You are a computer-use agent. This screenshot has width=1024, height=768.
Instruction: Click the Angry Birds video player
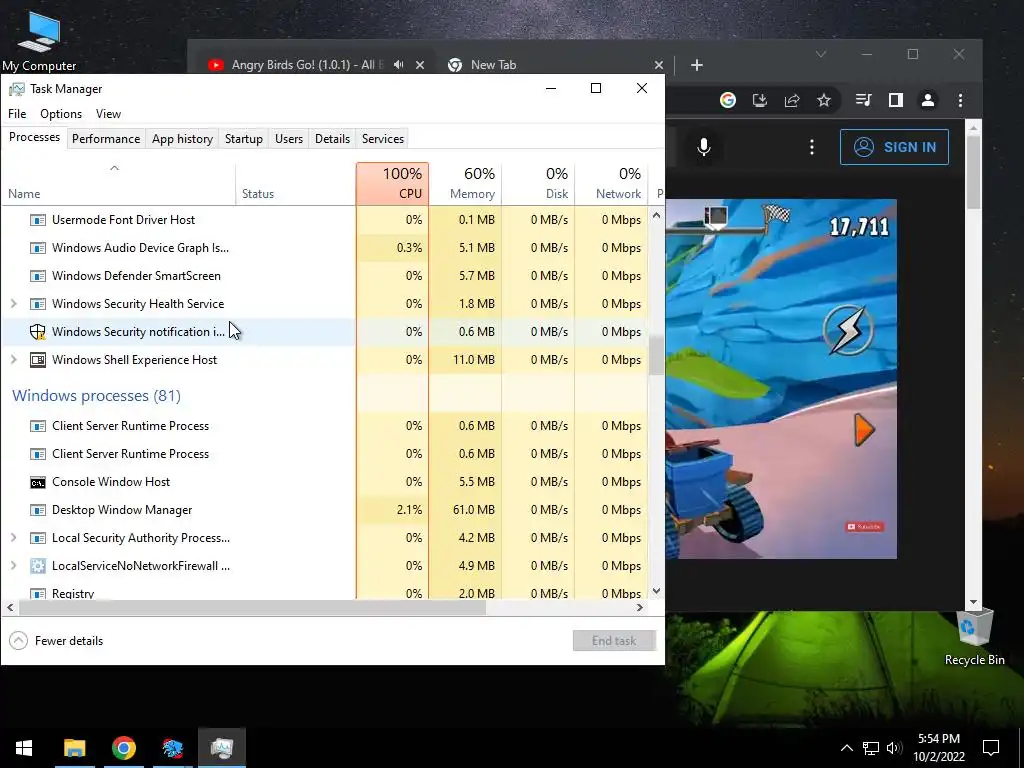[x=781, y=379]
